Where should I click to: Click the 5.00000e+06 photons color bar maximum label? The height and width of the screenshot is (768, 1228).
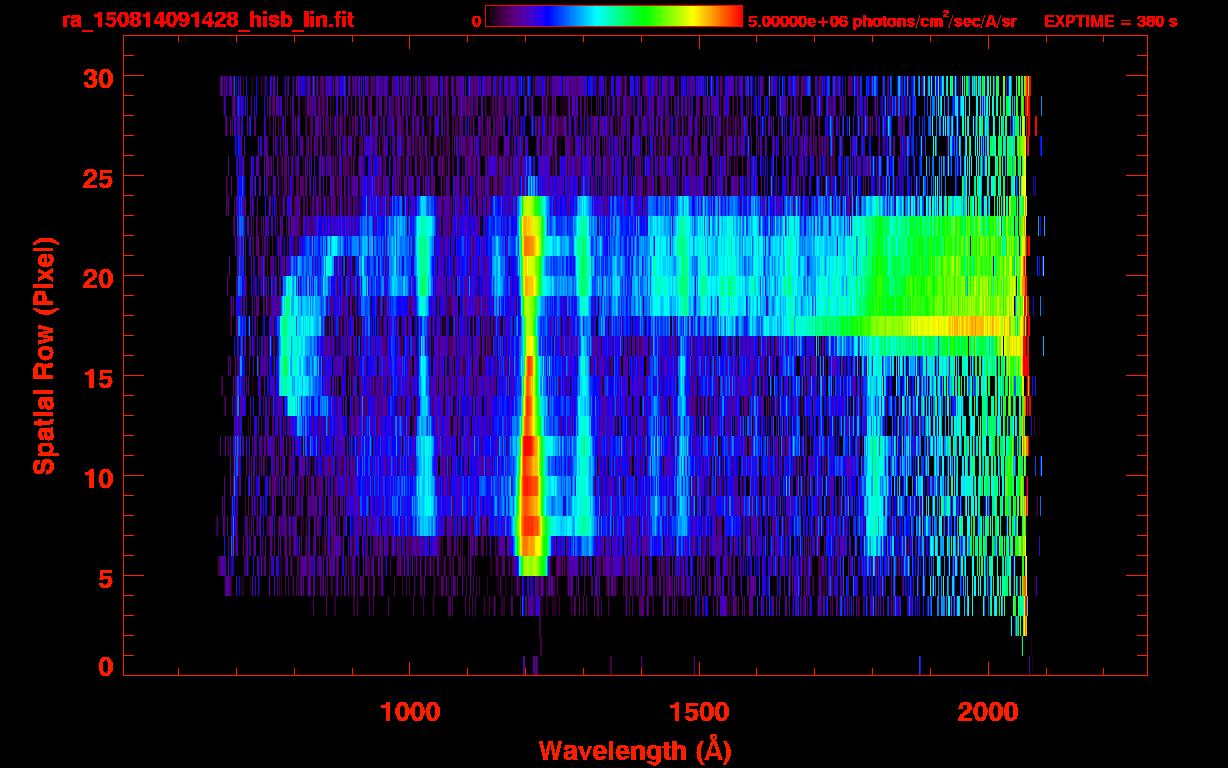[x=882, y=21]
